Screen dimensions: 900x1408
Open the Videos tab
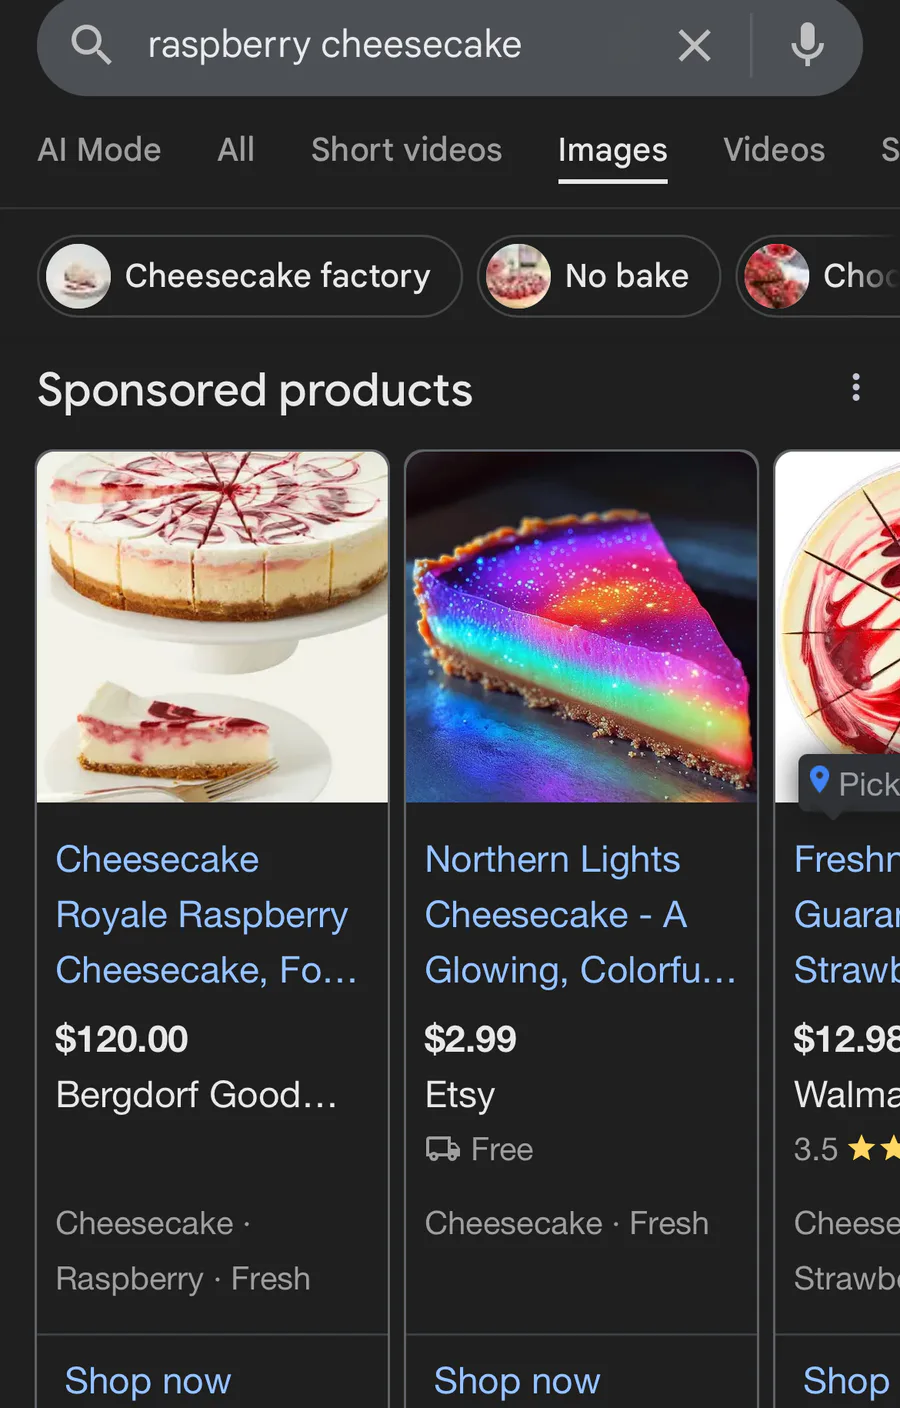coord(774,150)
